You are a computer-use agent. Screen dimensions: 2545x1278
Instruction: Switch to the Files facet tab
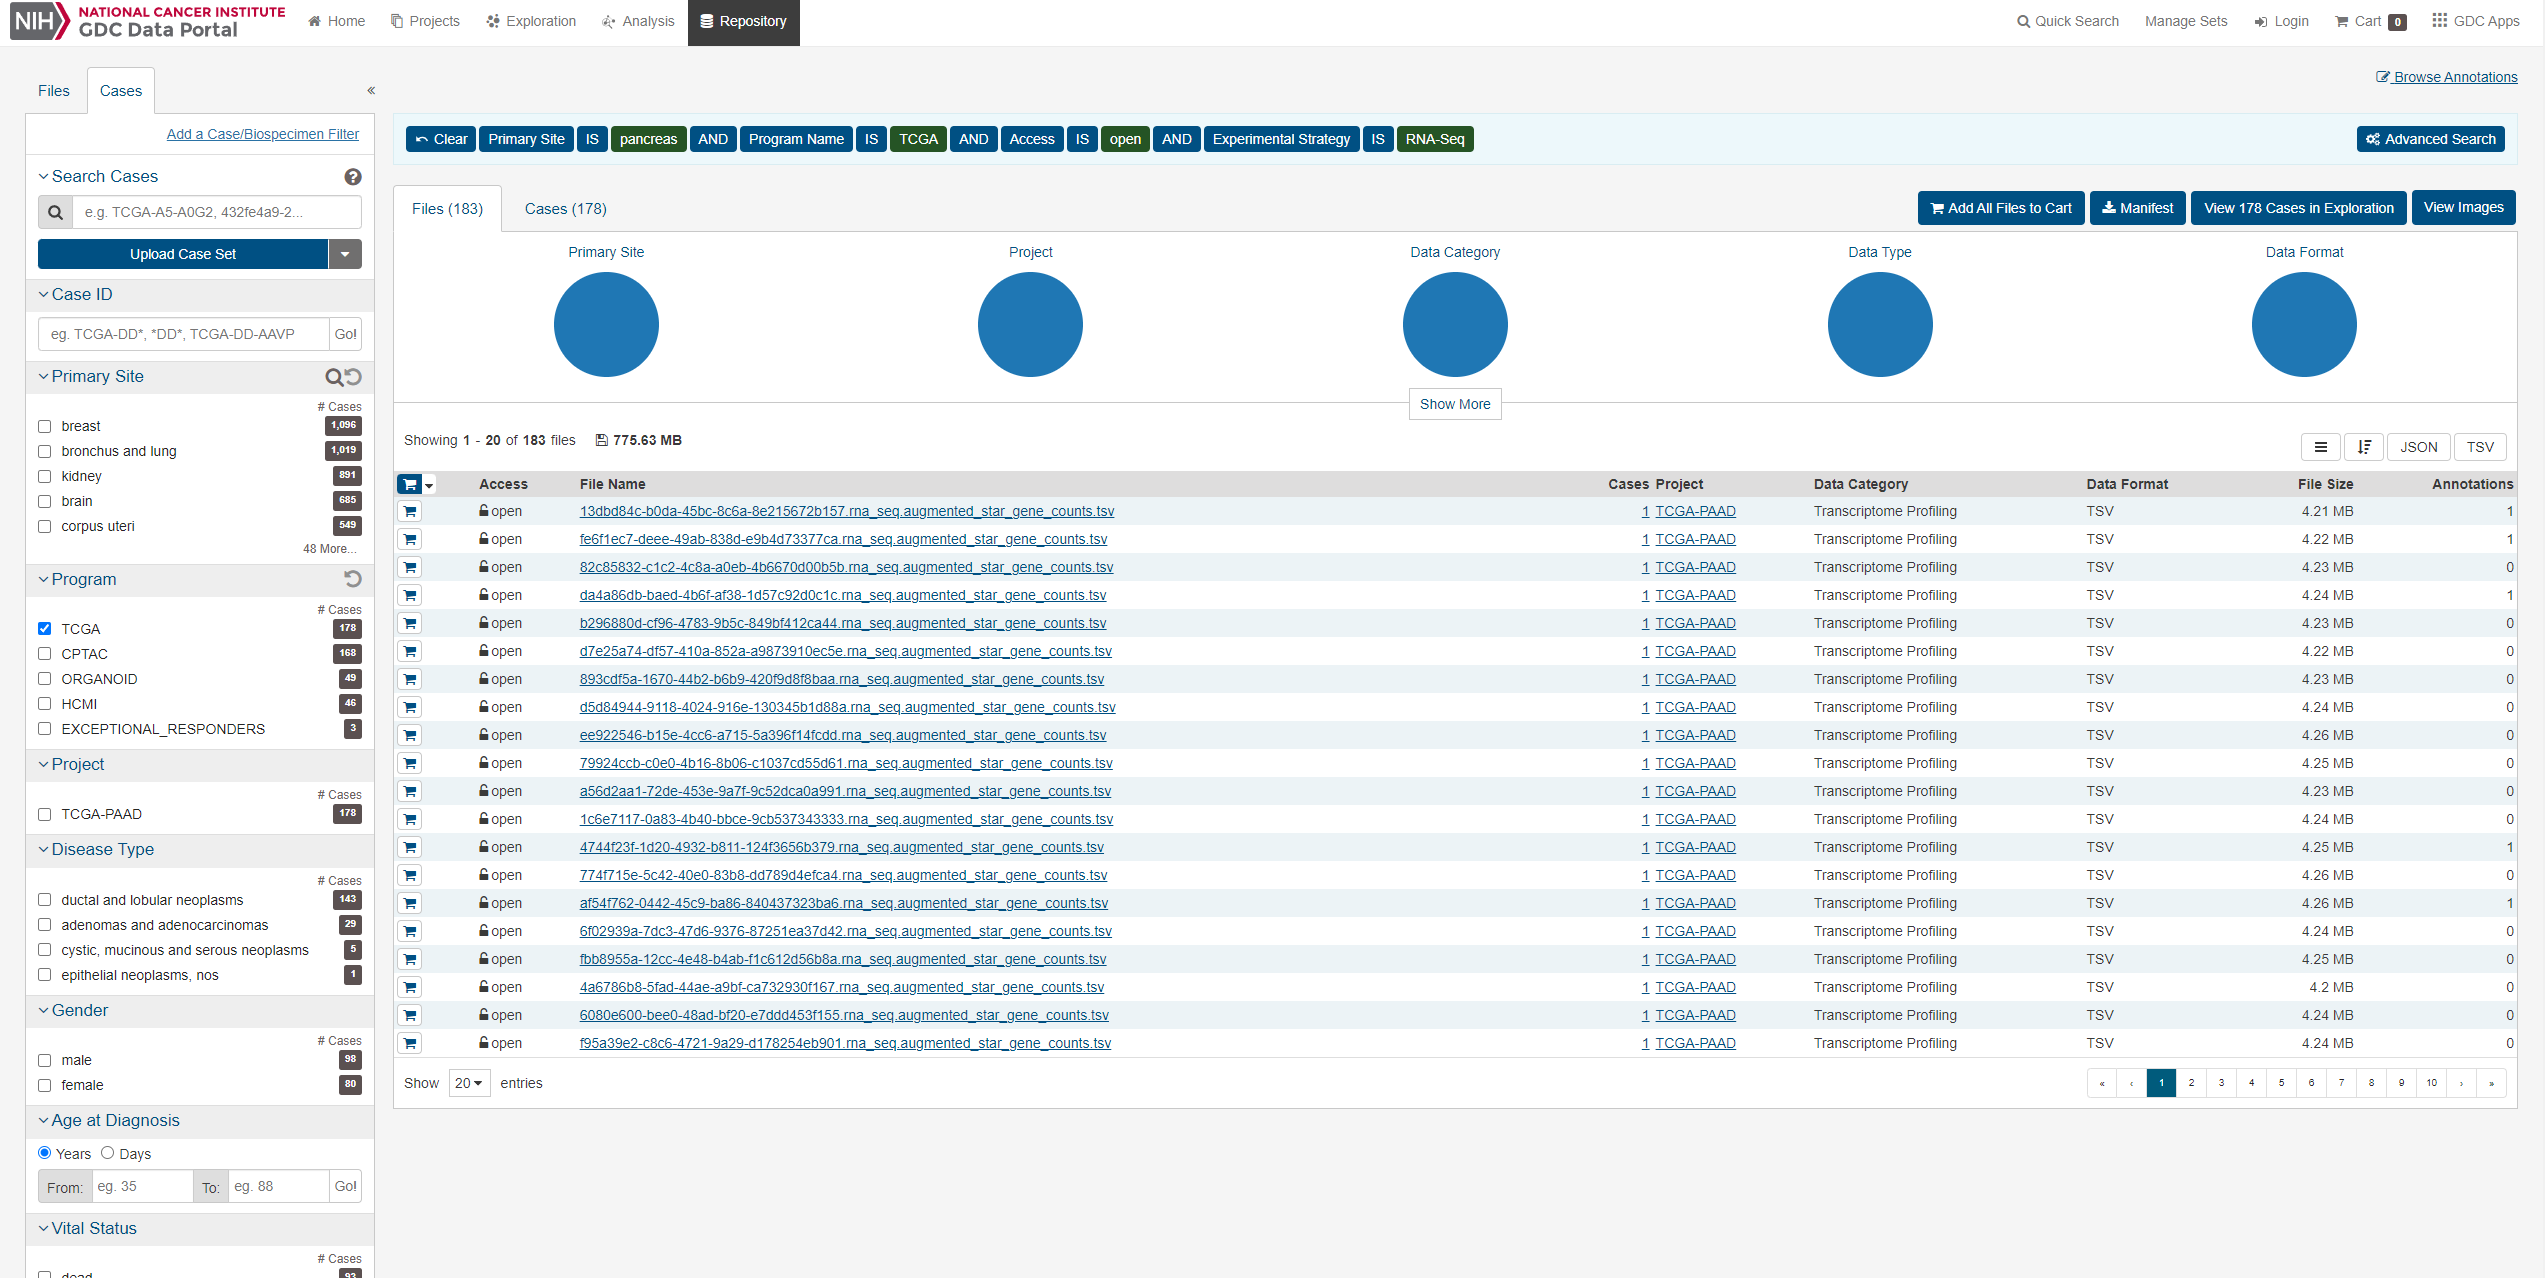(x=54, y=91)
